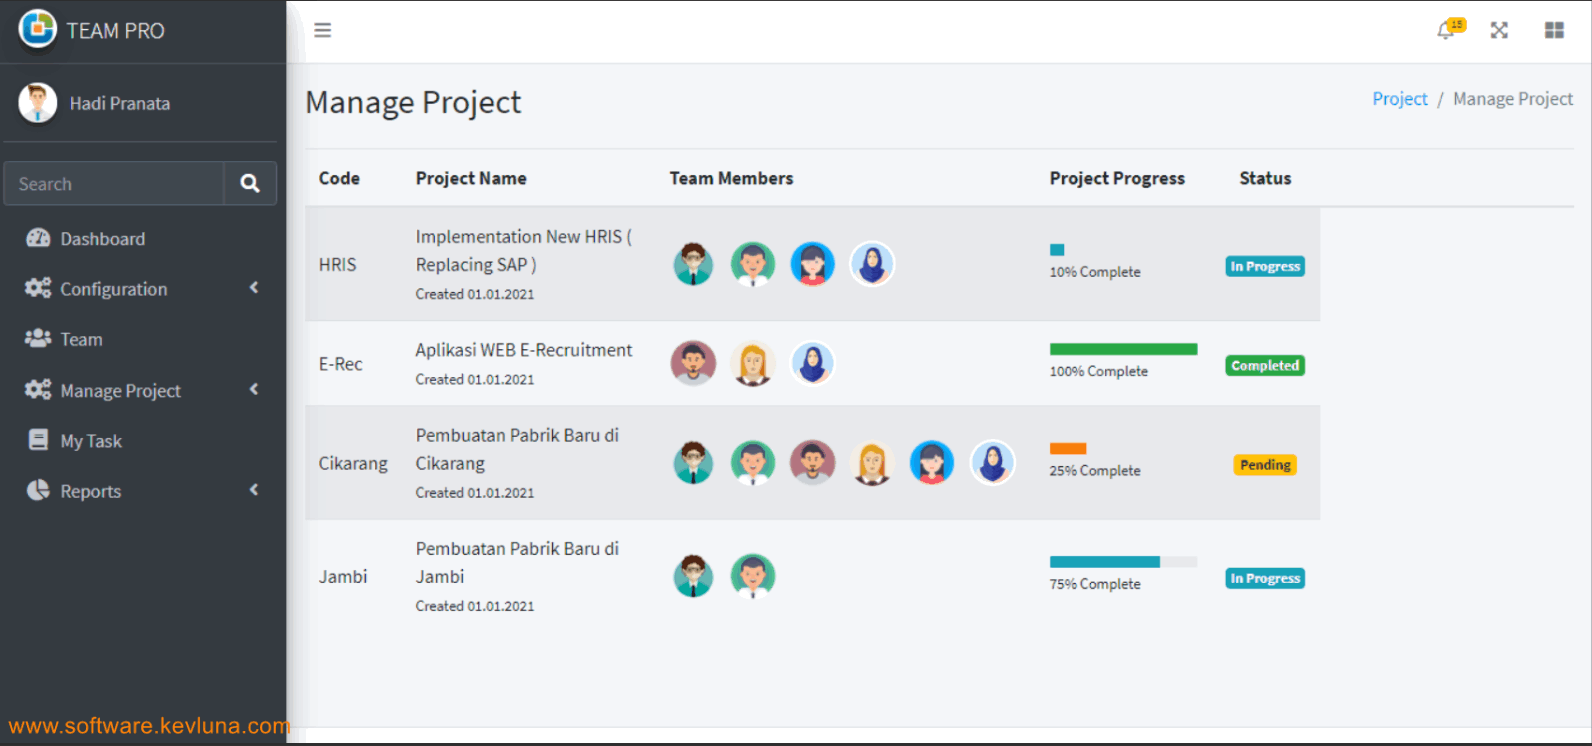
Task: Open My Task in the sidebar
Action: 91,441
